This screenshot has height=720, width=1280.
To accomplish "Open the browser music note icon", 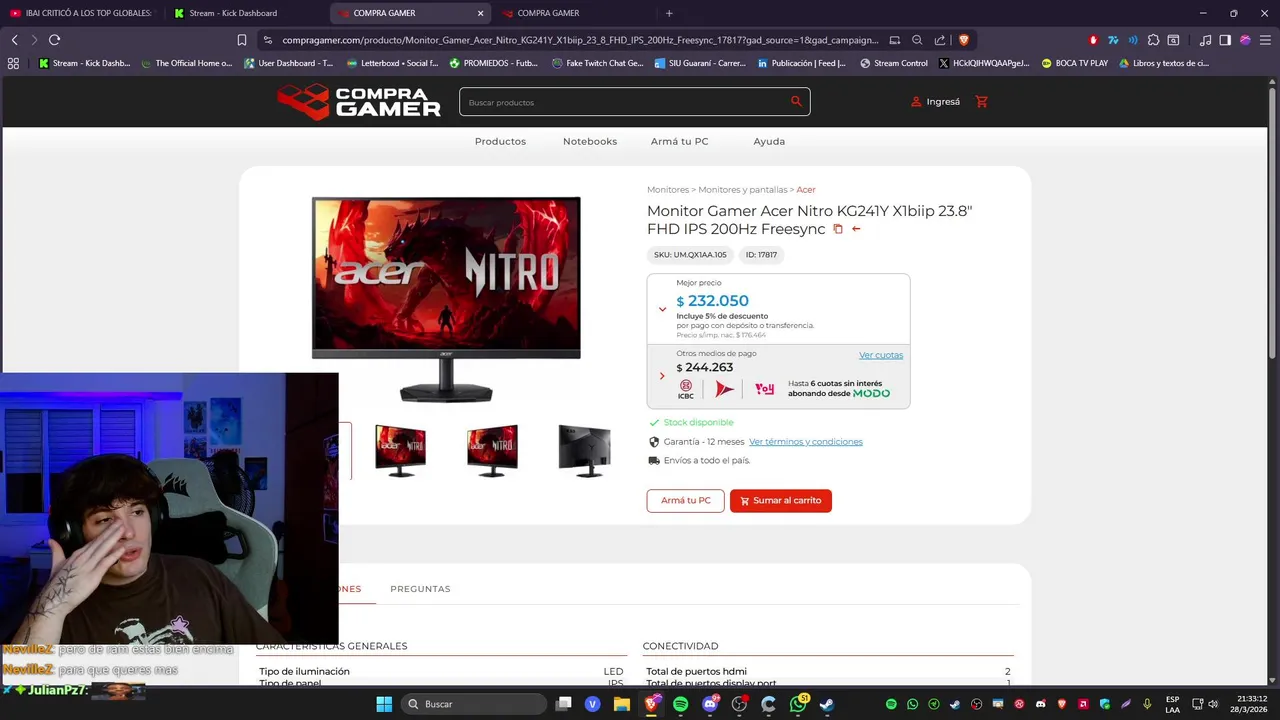I will tap(1205, 40).
